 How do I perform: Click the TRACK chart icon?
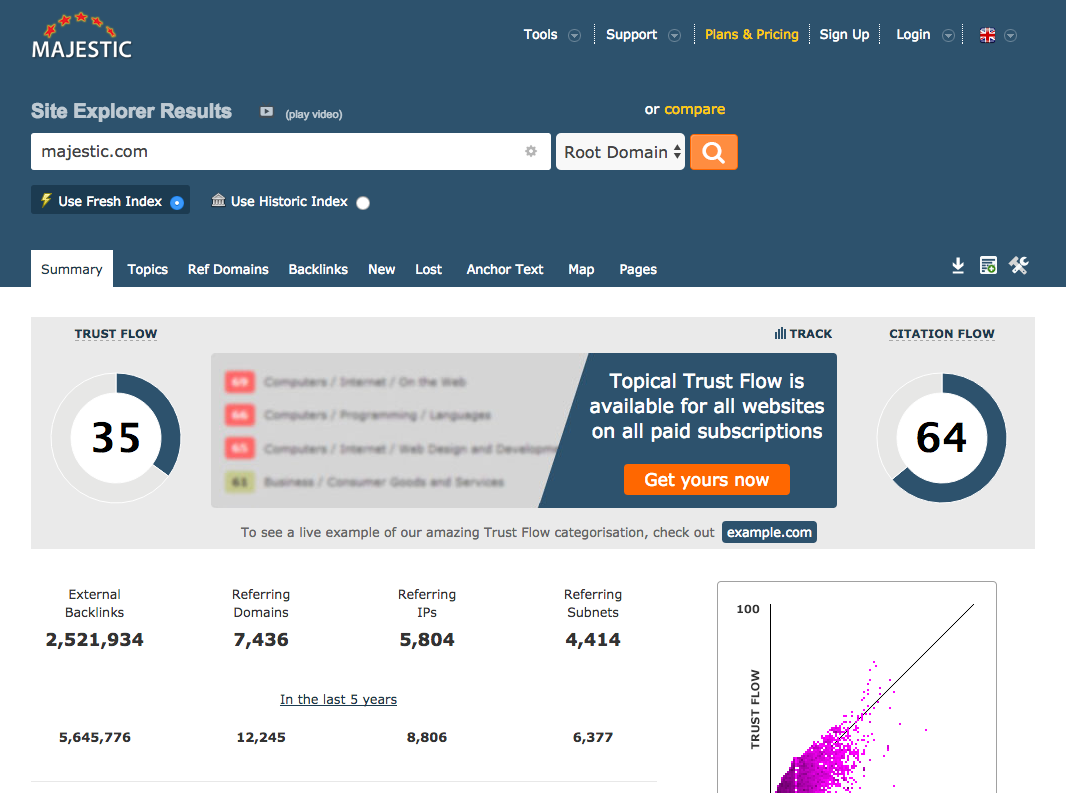point(780,333)
